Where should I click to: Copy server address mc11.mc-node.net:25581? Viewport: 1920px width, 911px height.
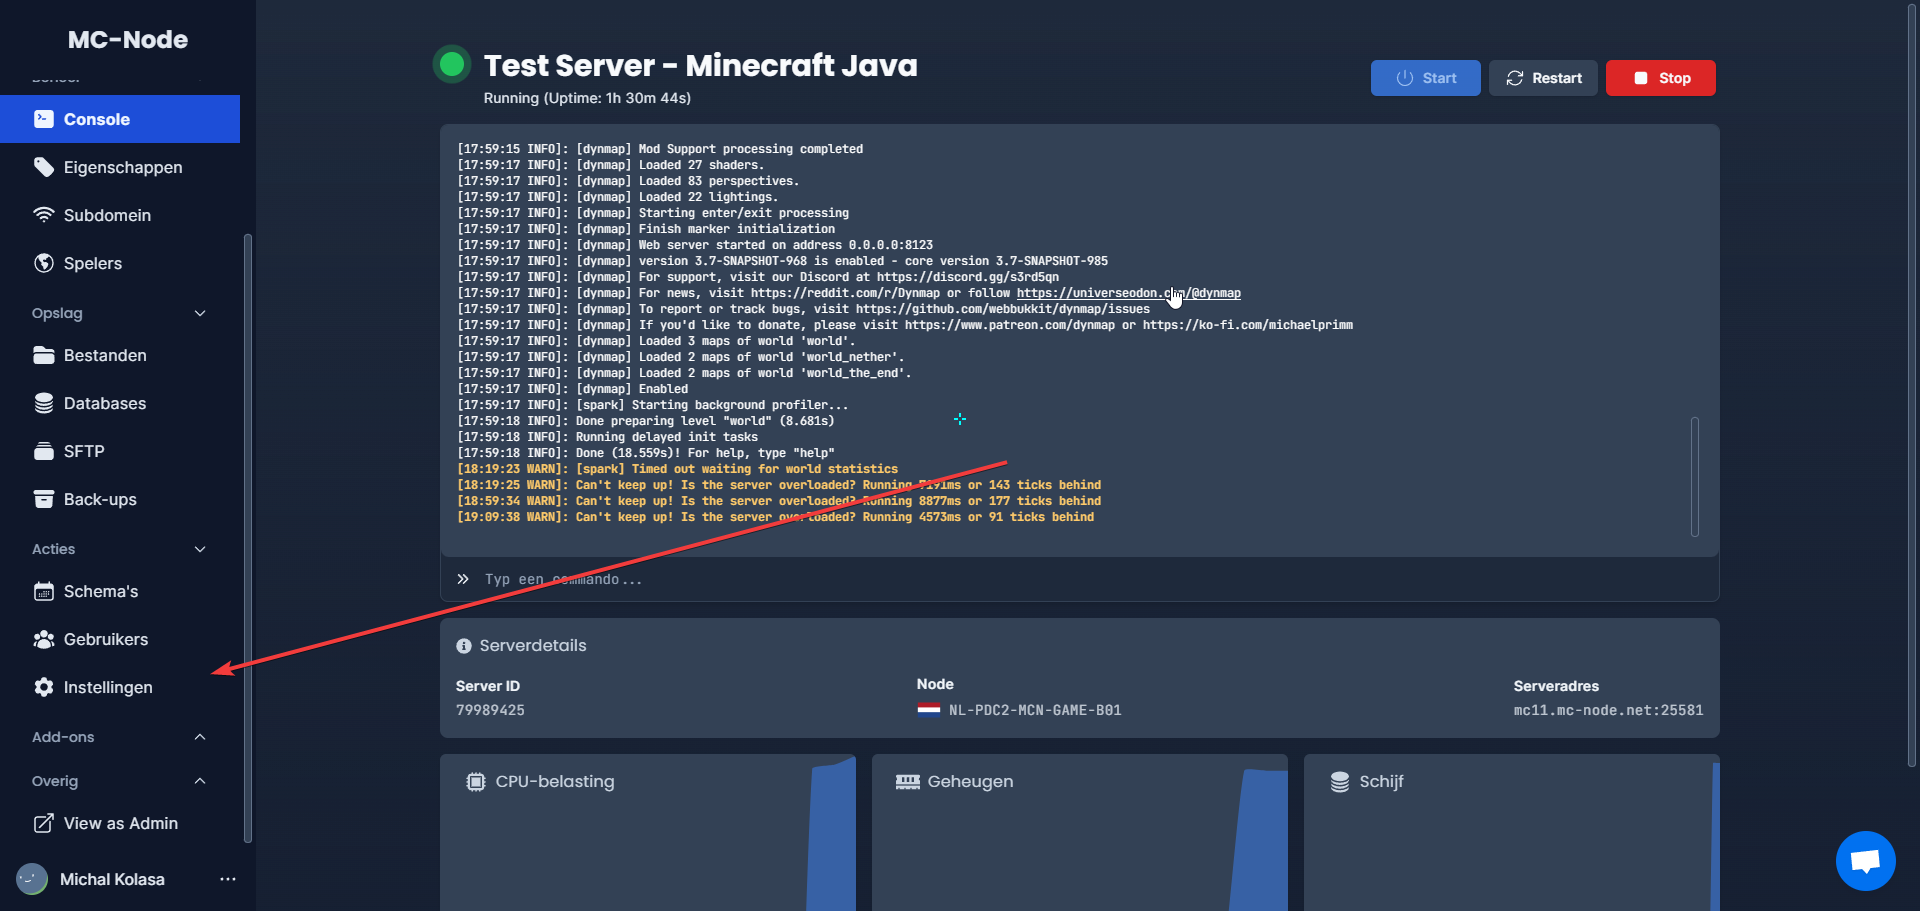pos(1608,710)
